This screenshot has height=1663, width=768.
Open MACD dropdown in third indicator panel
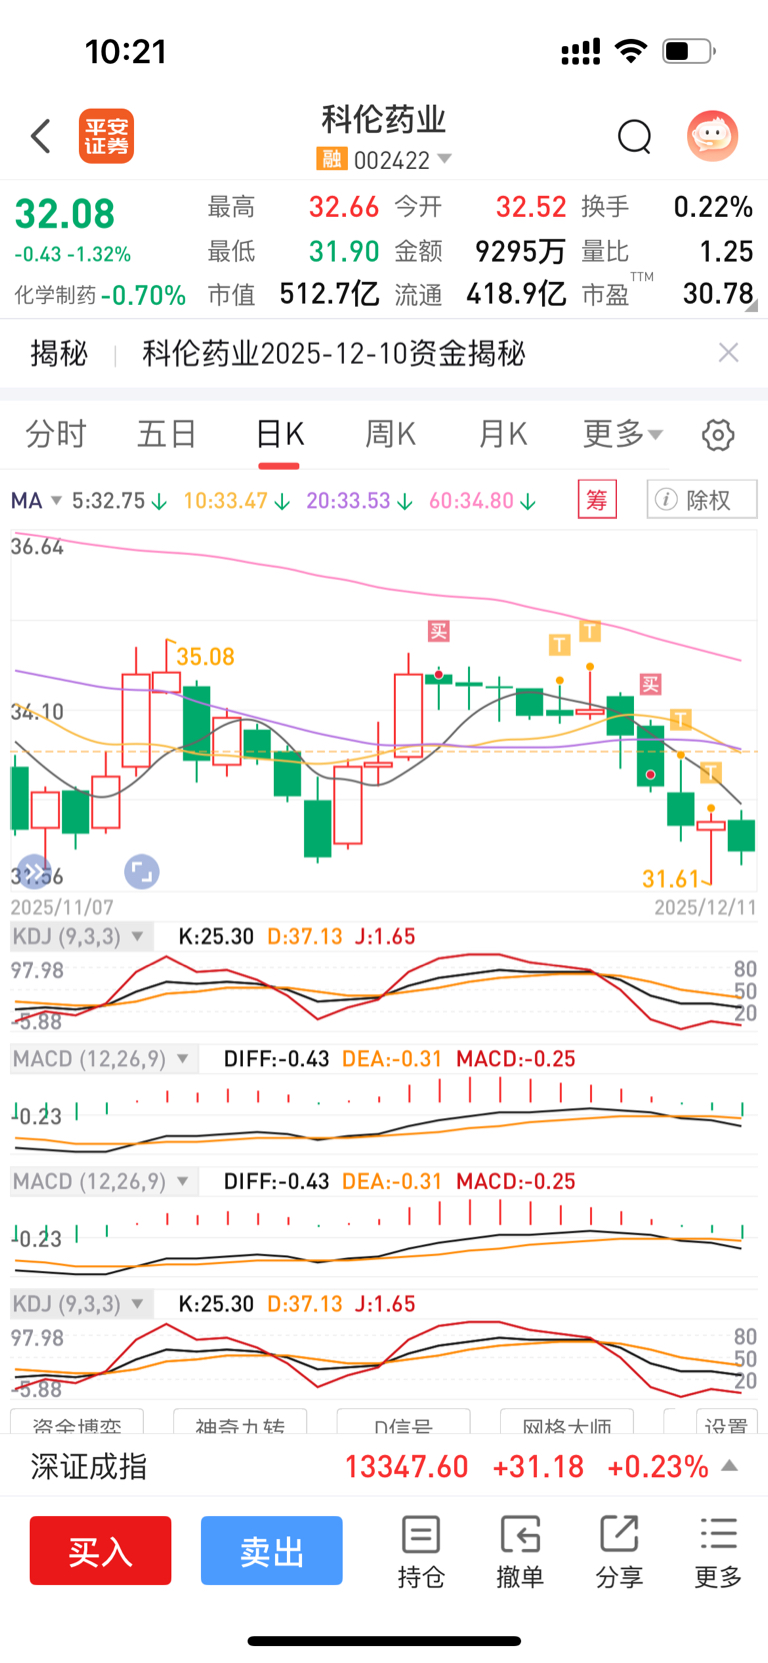pos(104,1182)
